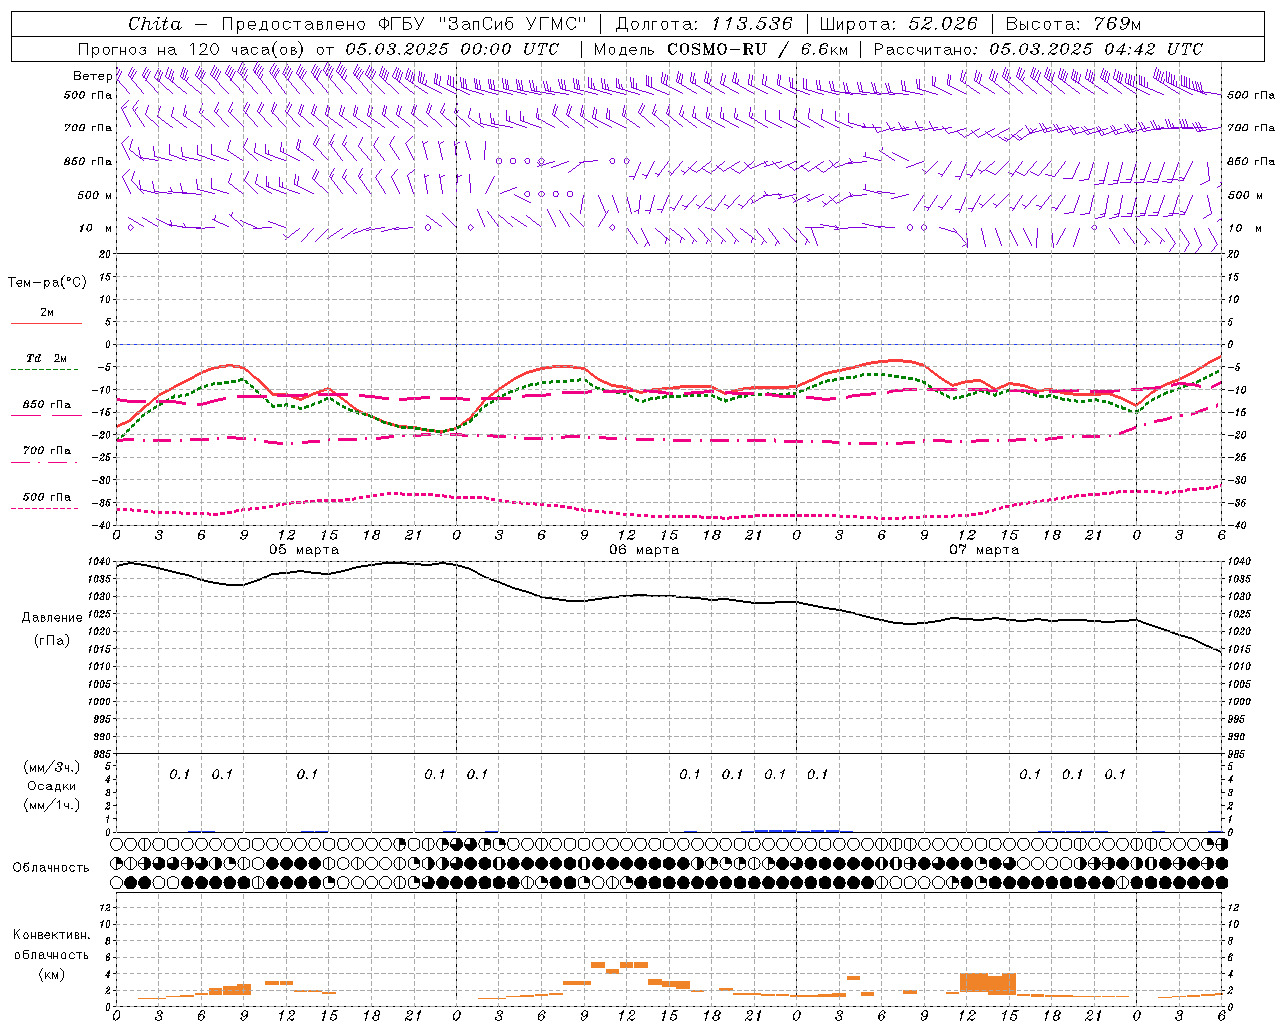Click "1015" on the right pressure axis
This screenshot has width=1280, height=1024.
[x=1239, y=649]
